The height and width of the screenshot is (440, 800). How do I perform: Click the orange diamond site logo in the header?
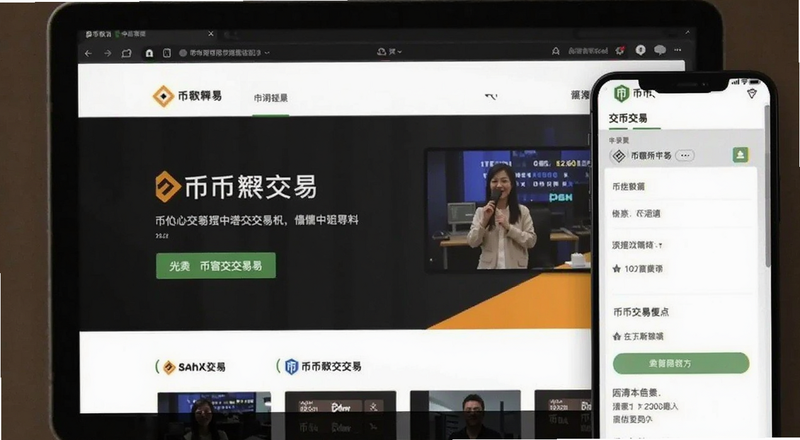pyautogui.click(x=163, y=96)
